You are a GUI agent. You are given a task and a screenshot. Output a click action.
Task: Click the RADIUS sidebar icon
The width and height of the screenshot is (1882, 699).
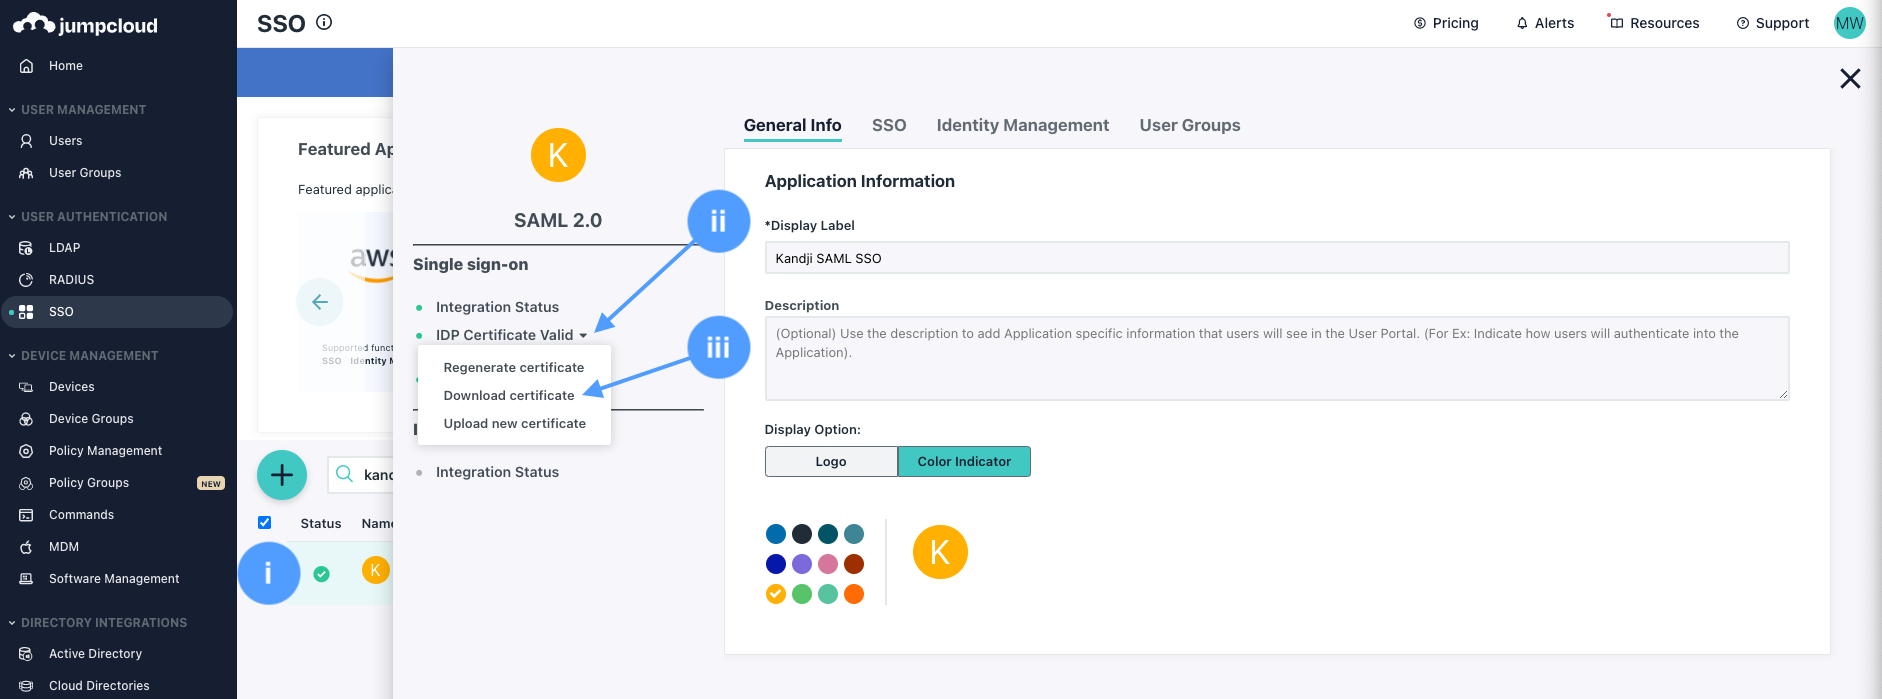27,280
